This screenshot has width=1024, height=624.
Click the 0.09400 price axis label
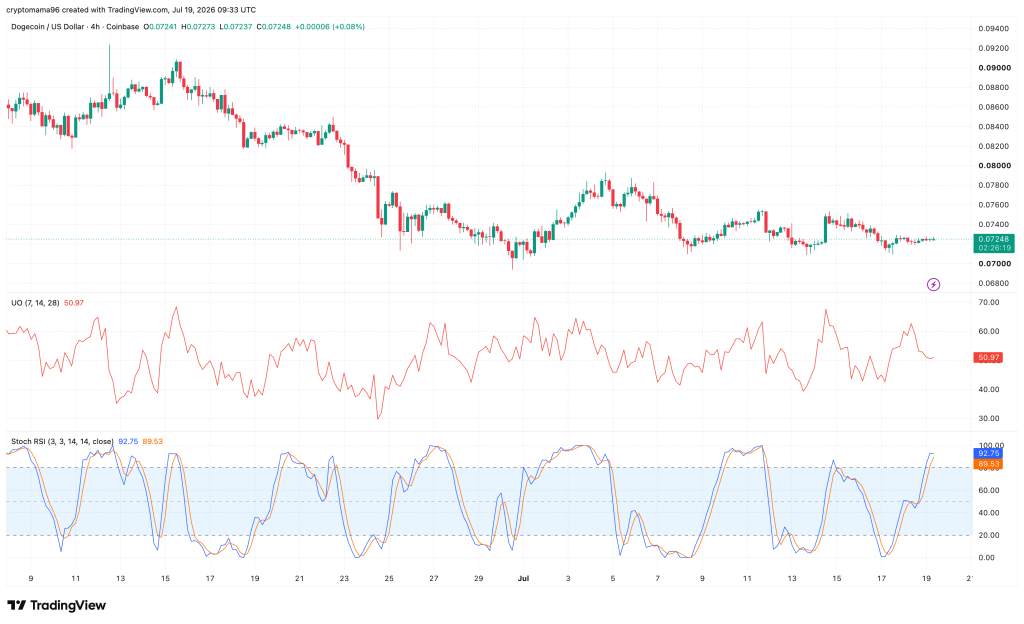pyautogui.click(x=994, y=29)
